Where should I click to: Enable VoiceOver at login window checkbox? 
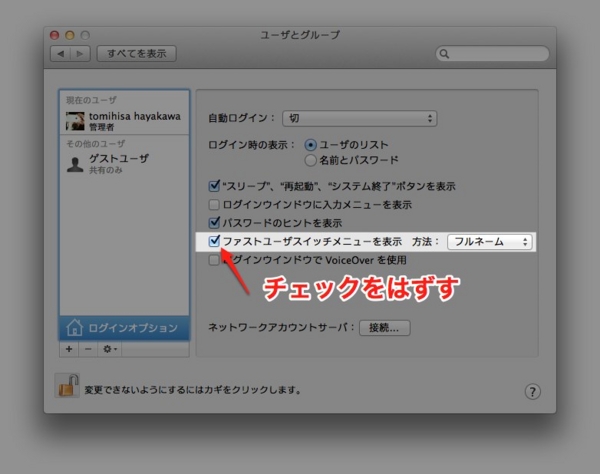[214, 260]
